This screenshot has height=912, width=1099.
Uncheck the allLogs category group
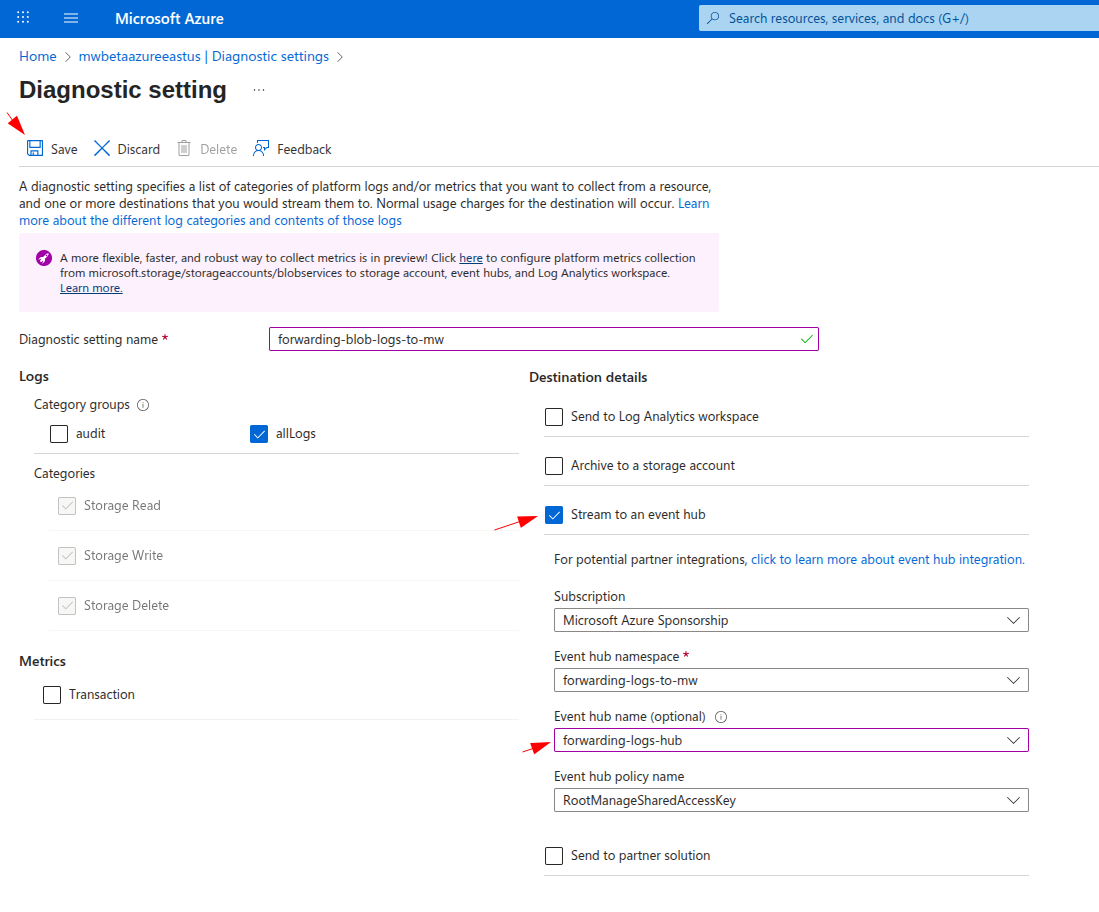[x=259, y=433]
